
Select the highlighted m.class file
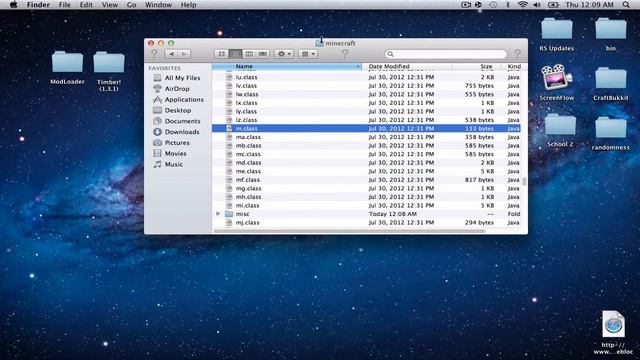click(366, 128)
